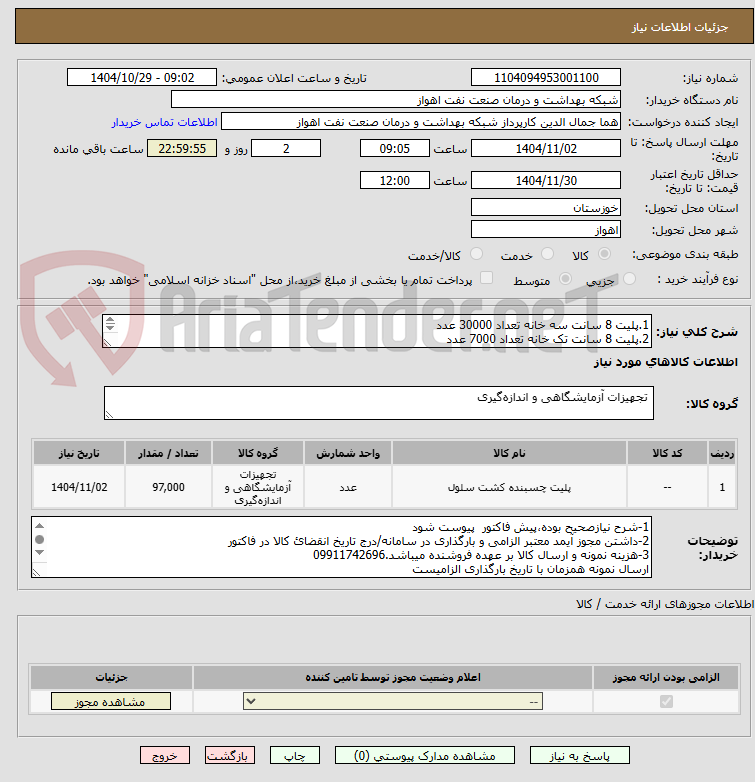Image resolution: width=755 pixels, height=782 pixels.
Task: Select the خدمت radio button
Action: pos(548,254)
